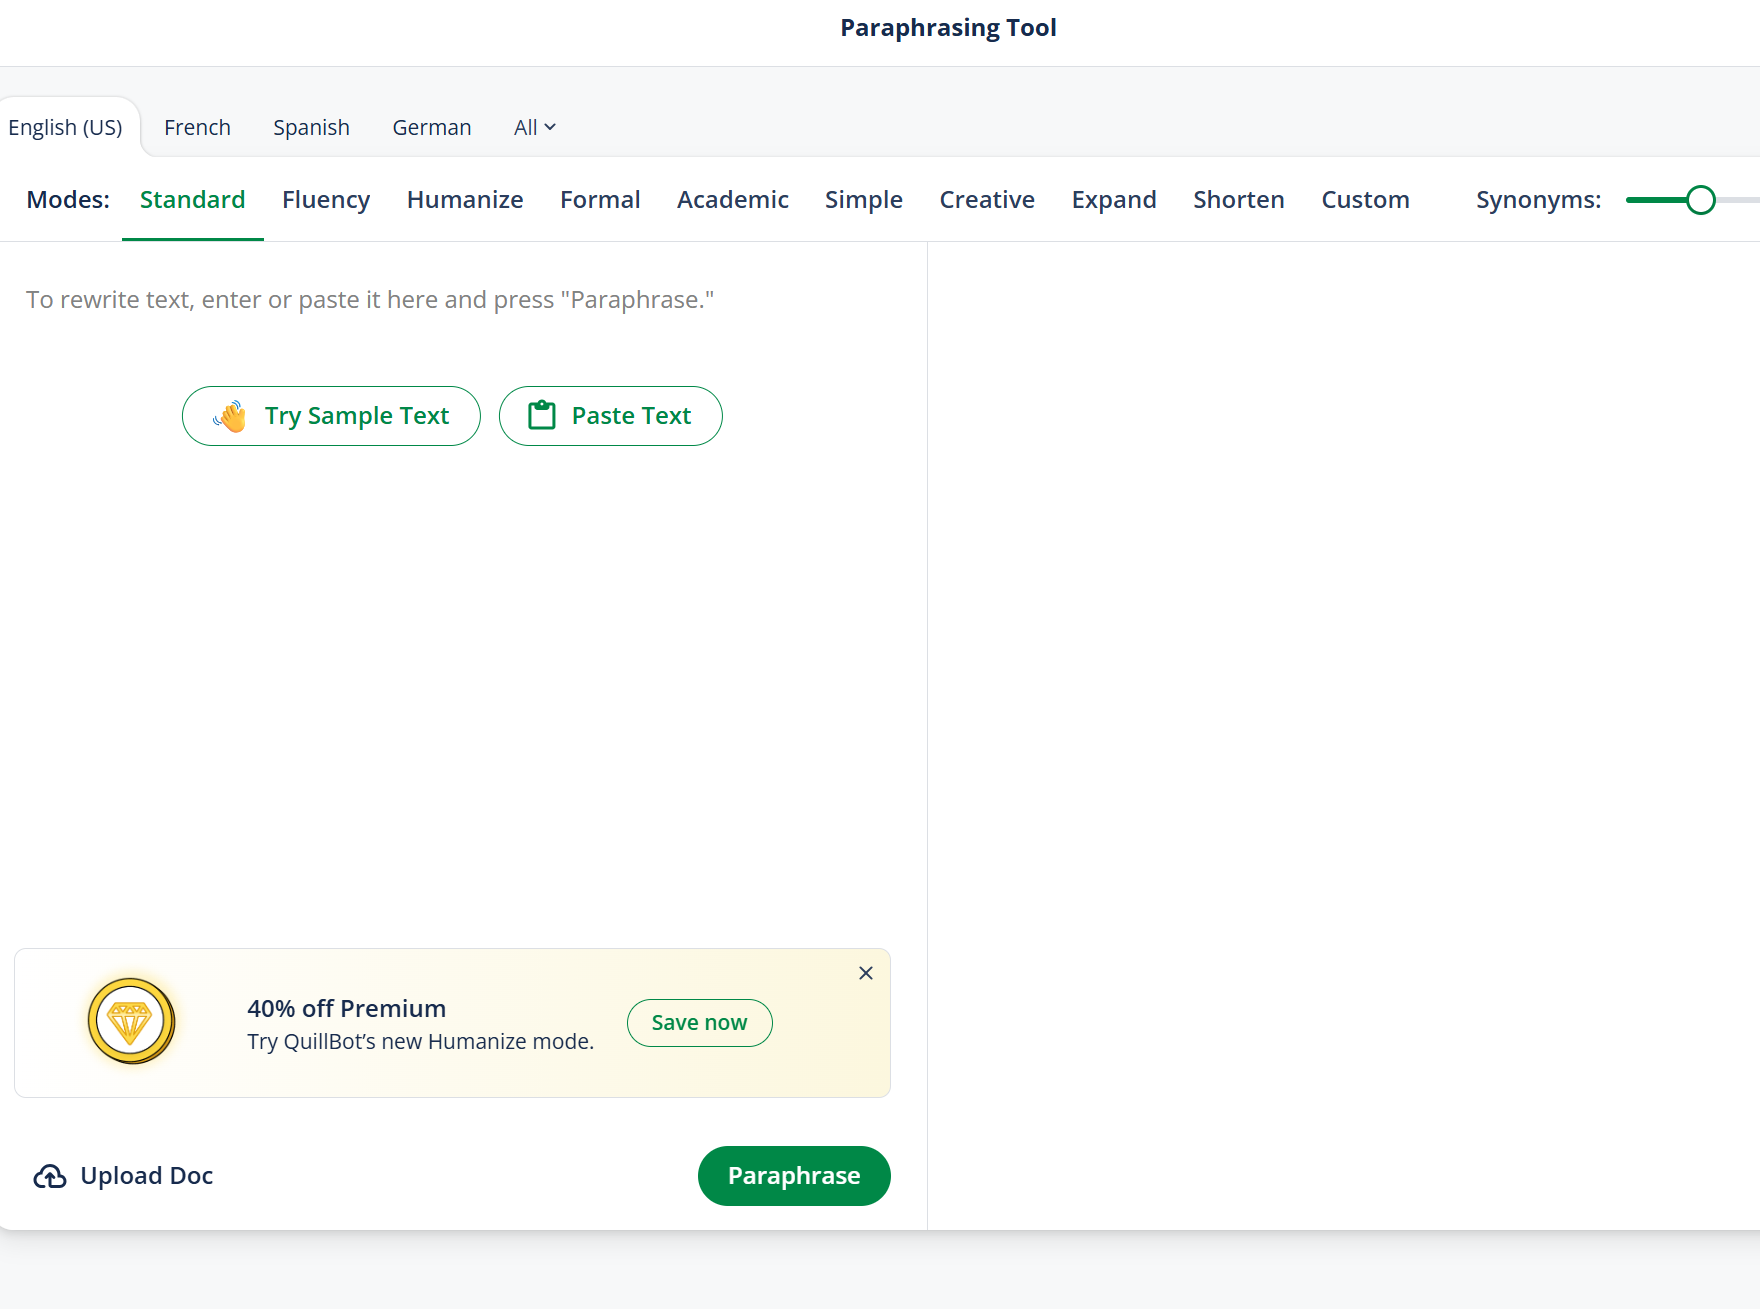Switch to the French language tab
The width and height of the screenshot is (1760, 1309).
(x=197, y=128)
